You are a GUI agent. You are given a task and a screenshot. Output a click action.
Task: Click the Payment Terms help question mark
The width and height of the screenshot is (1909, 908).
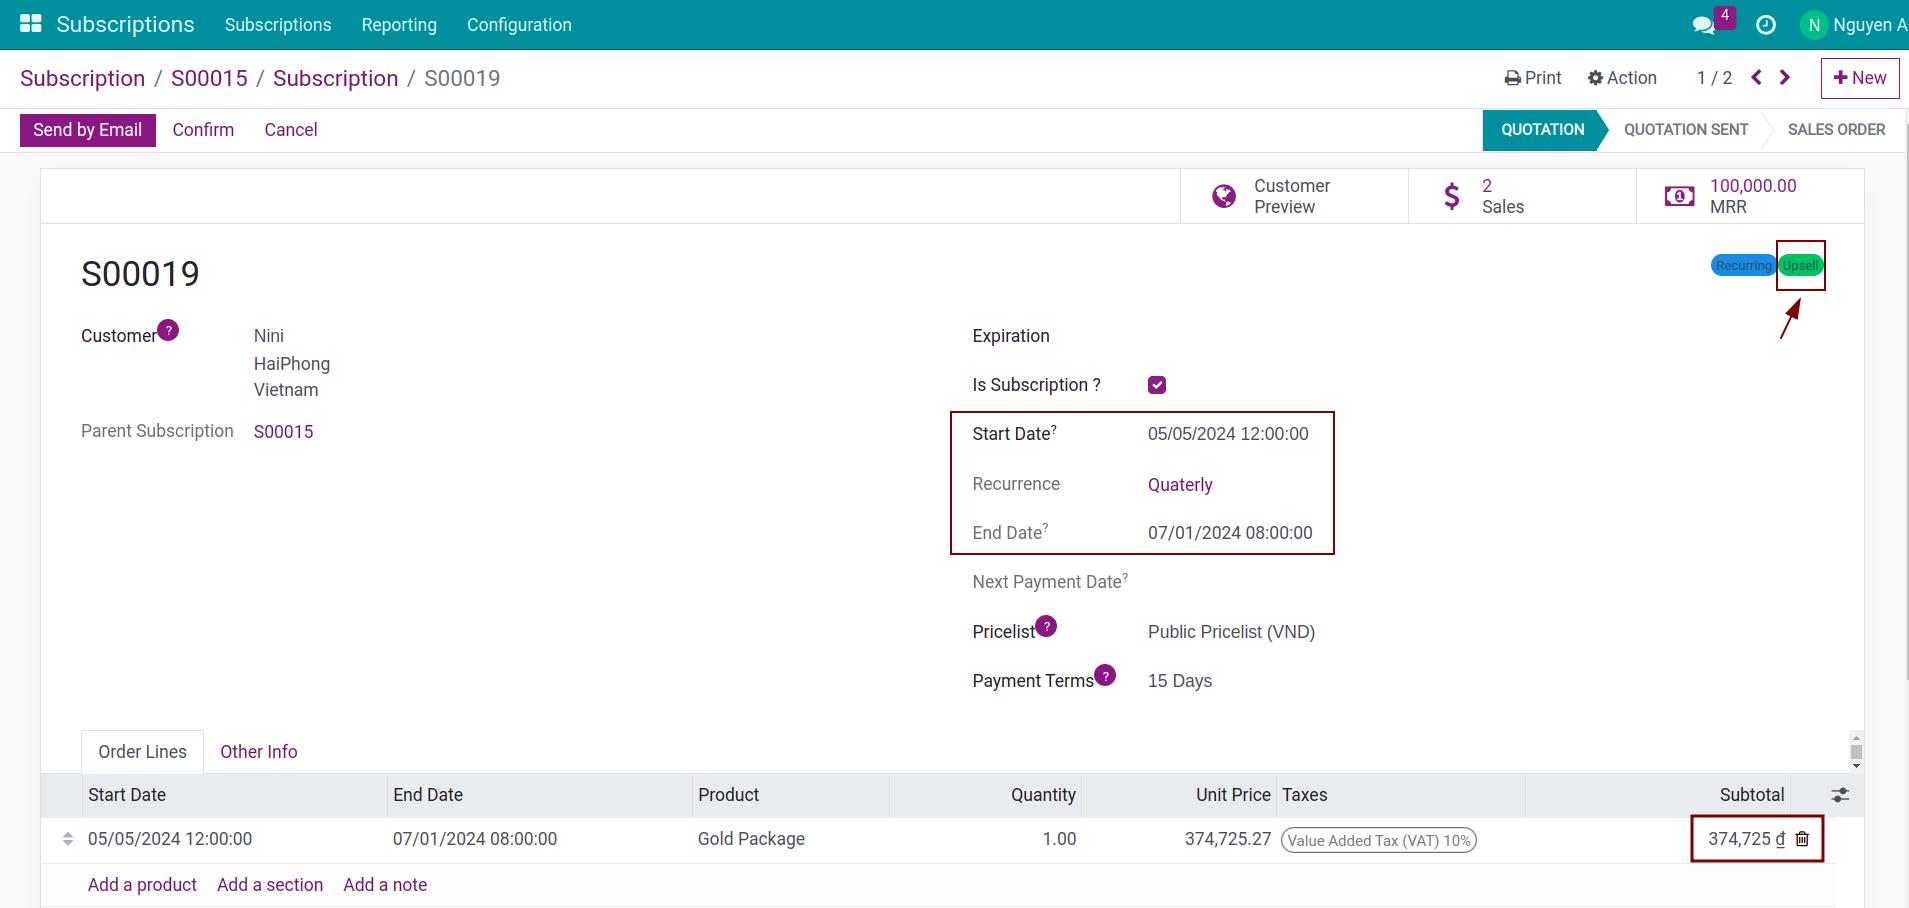coord(1105,675)
